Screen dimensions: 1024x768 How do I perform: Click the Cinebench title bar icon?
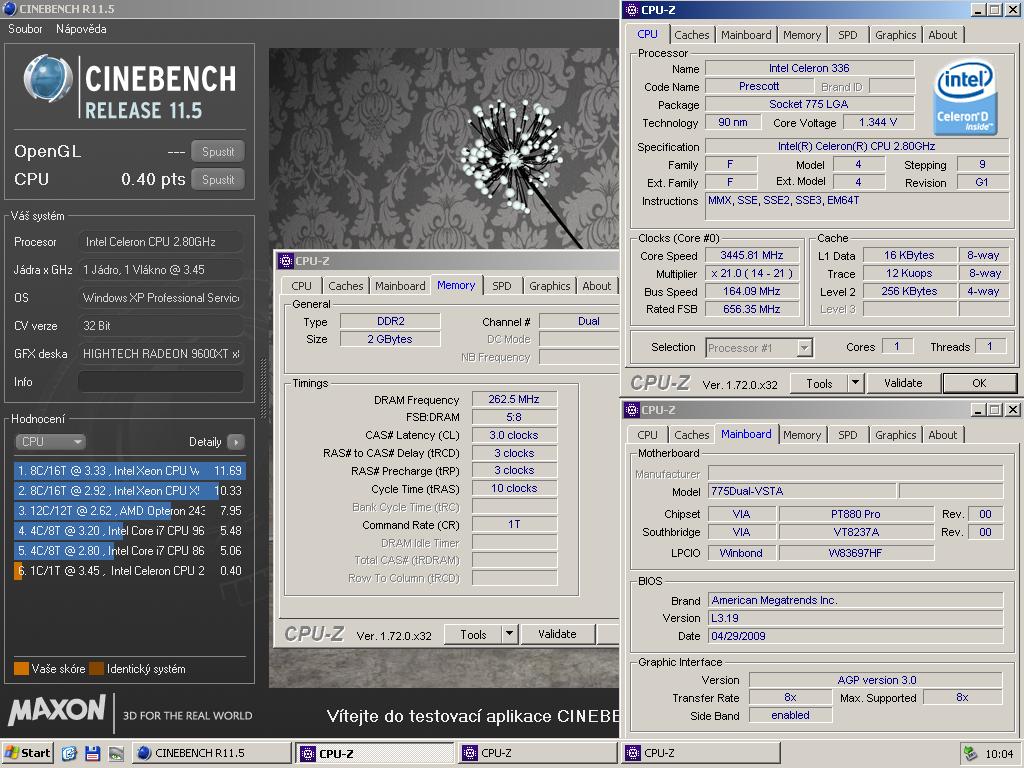(x=10, y=8)
